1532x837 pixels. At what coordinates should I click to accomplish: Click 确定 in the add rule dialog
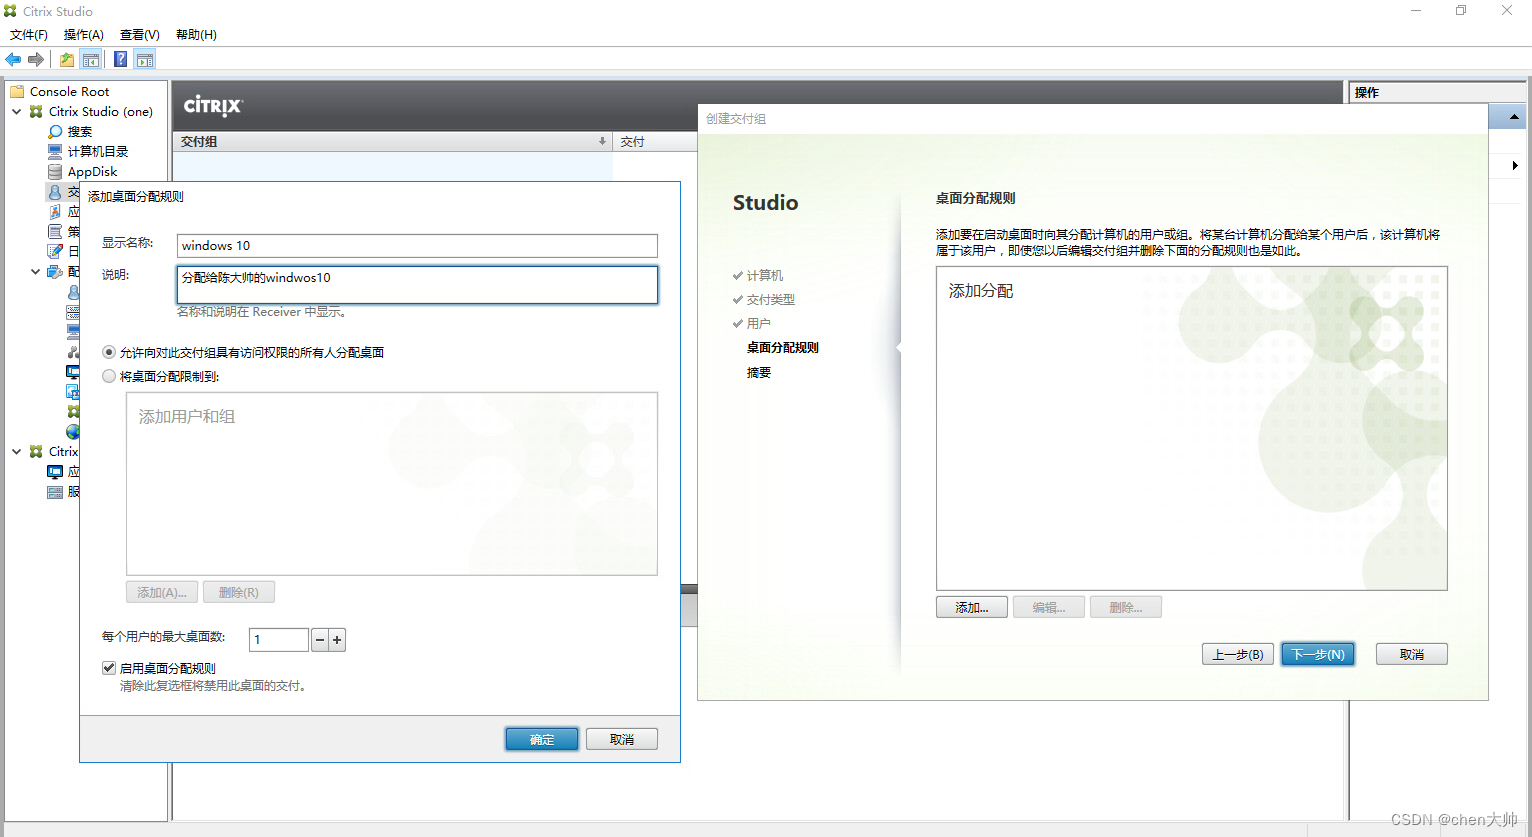(542, 739)
